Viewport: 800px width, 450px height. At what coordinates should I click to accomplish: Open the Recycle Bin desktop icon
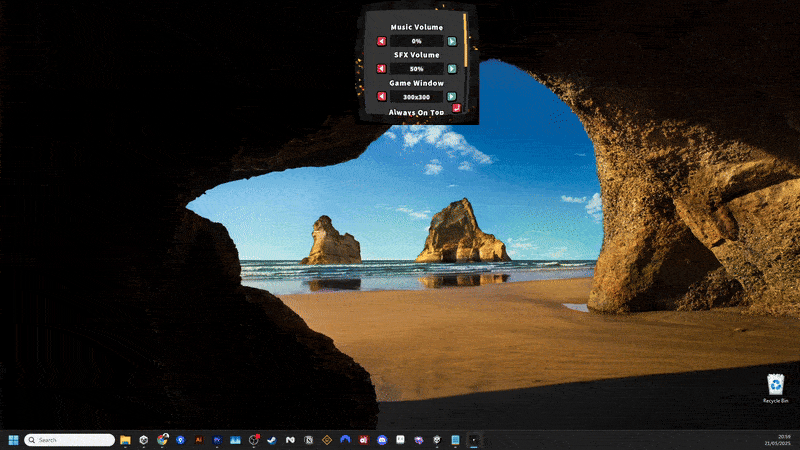776,385
